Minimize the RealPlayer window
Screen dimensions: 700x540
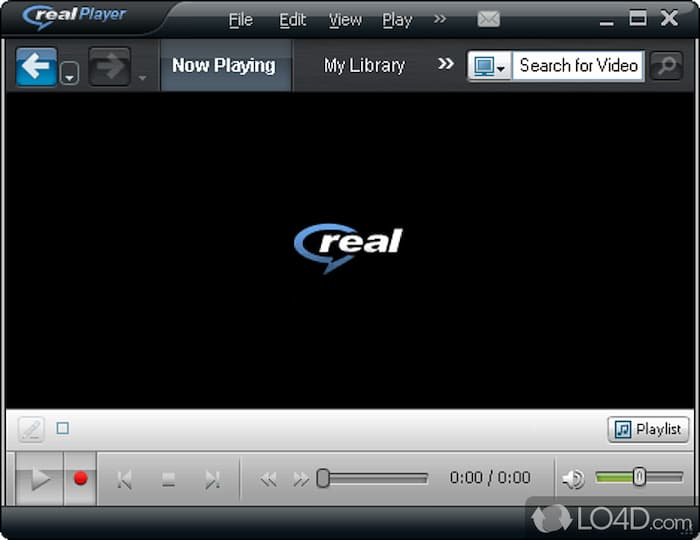pyautogui.click(x=606, y=22)
